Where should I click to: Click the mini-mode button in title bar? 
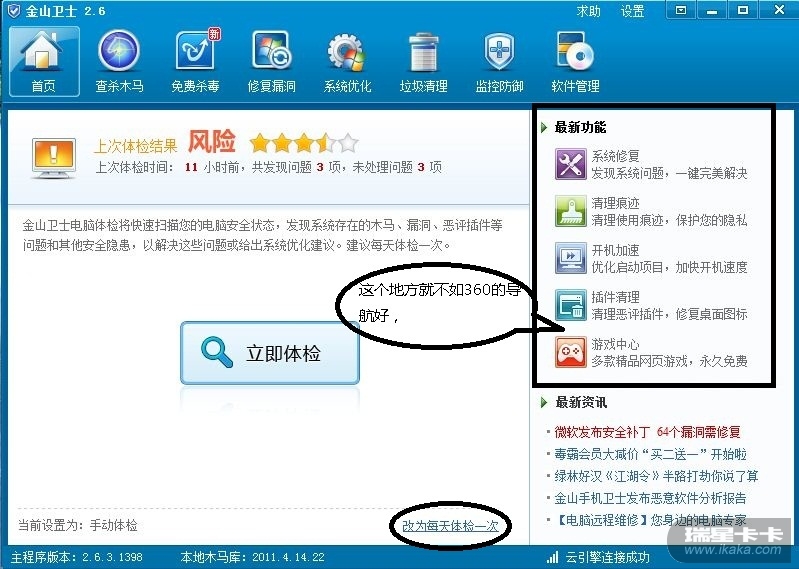point(681,10)
